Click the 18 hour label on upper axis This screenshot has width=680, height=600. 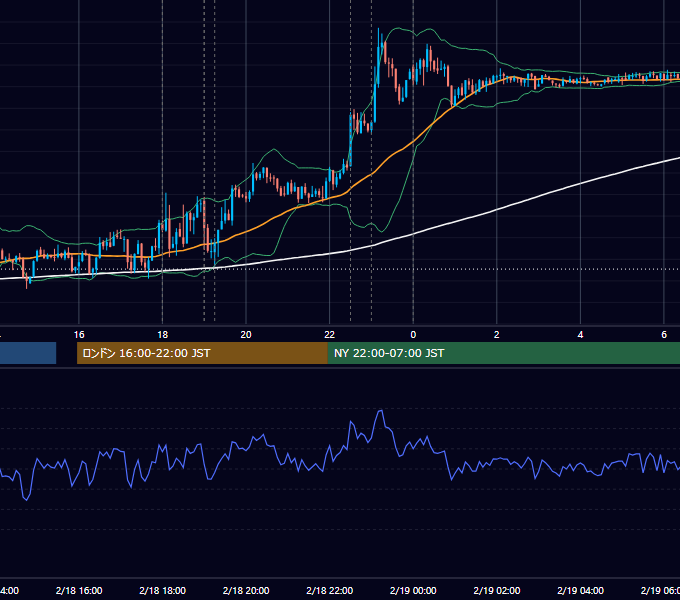click(x=163, y=335)
